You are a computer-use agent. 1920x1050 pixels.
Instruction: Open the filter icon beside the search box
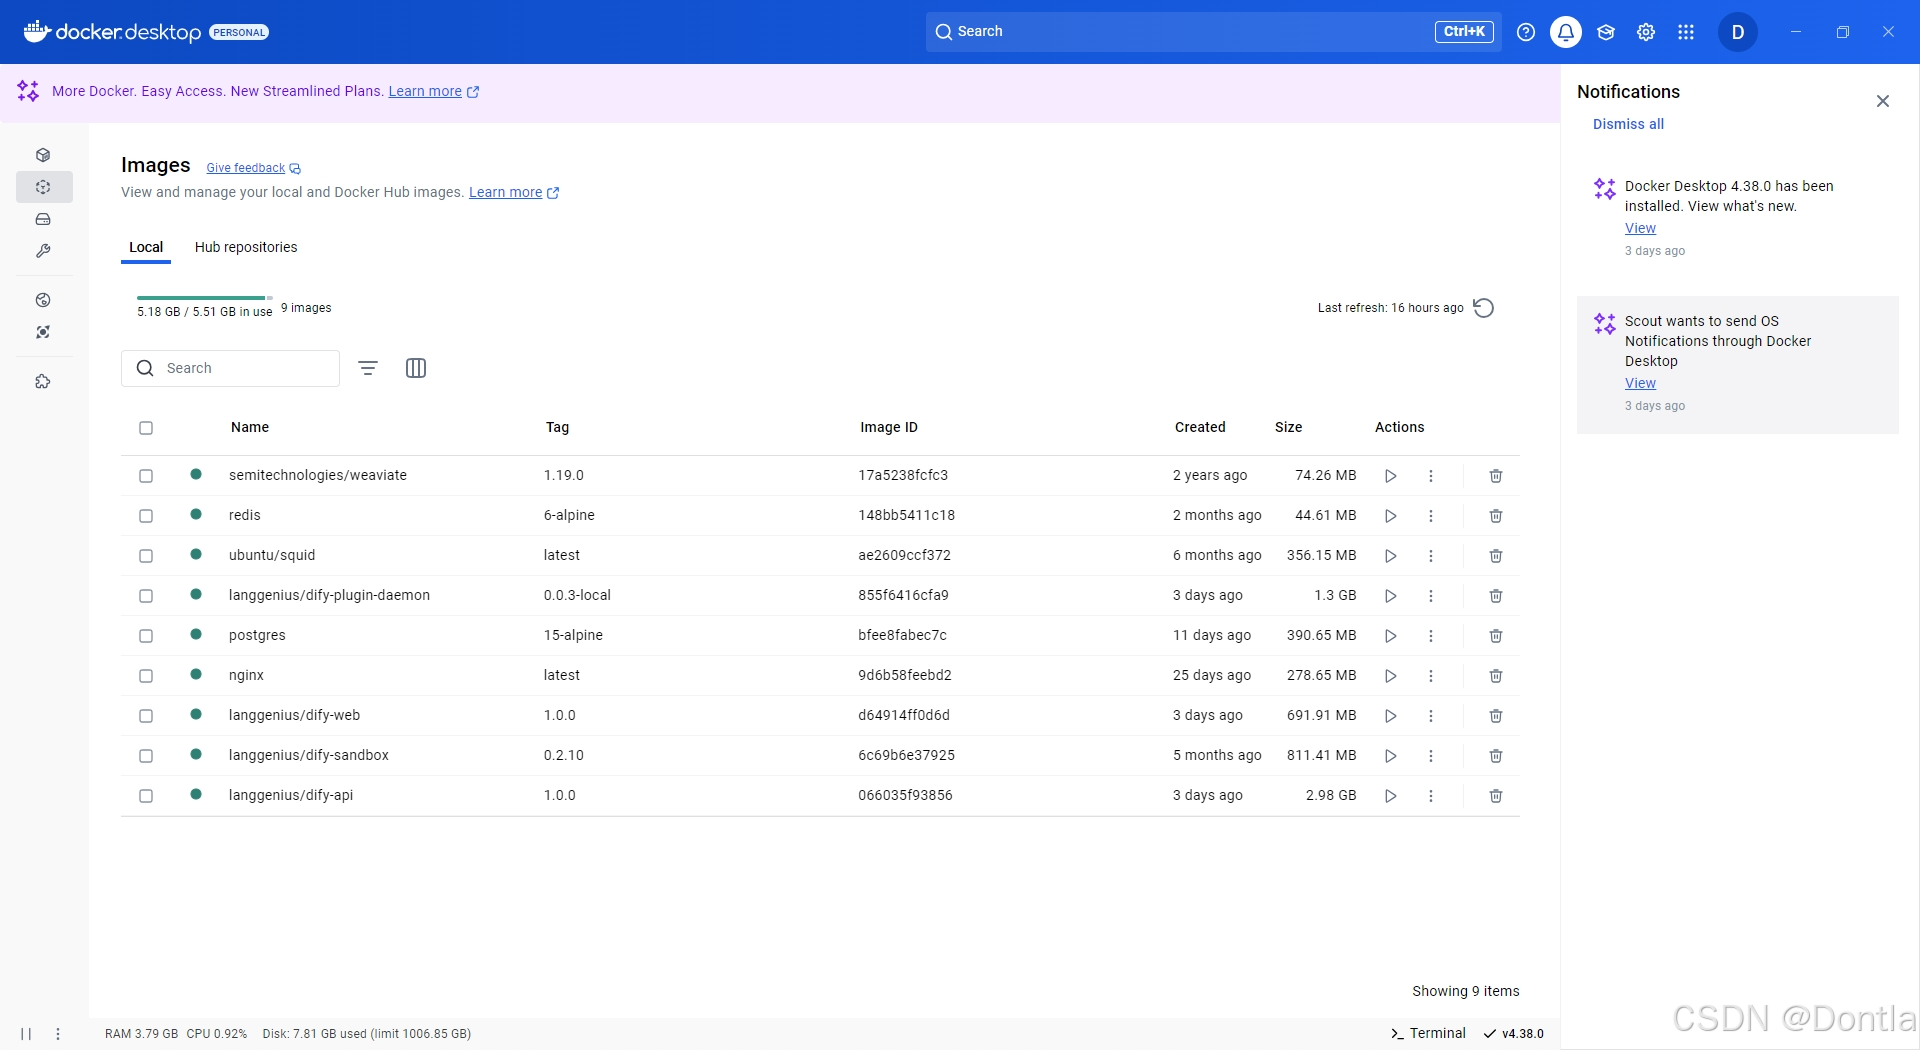(x=368, y=368)
